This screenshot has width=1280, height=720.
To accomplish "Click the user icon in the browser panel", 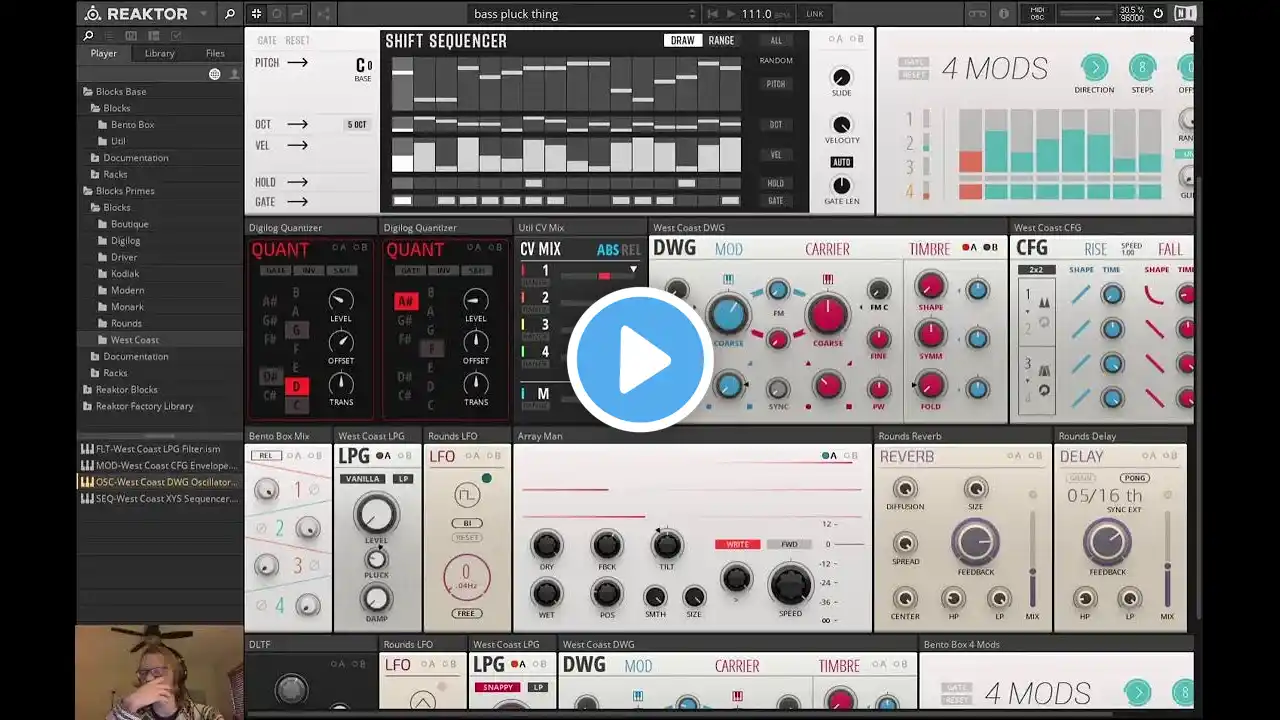I will [x=235, y=74].
